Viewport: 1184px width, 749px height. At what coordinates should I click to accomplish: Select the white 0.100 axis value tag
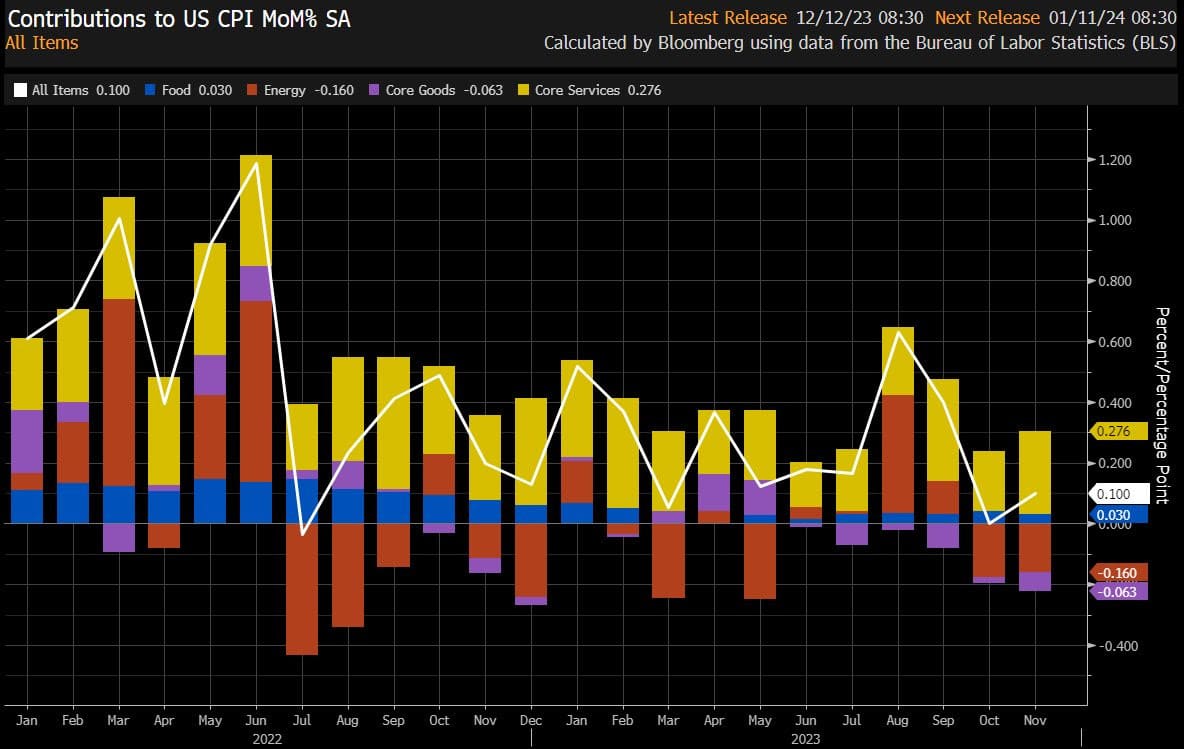pos(1119,494)
